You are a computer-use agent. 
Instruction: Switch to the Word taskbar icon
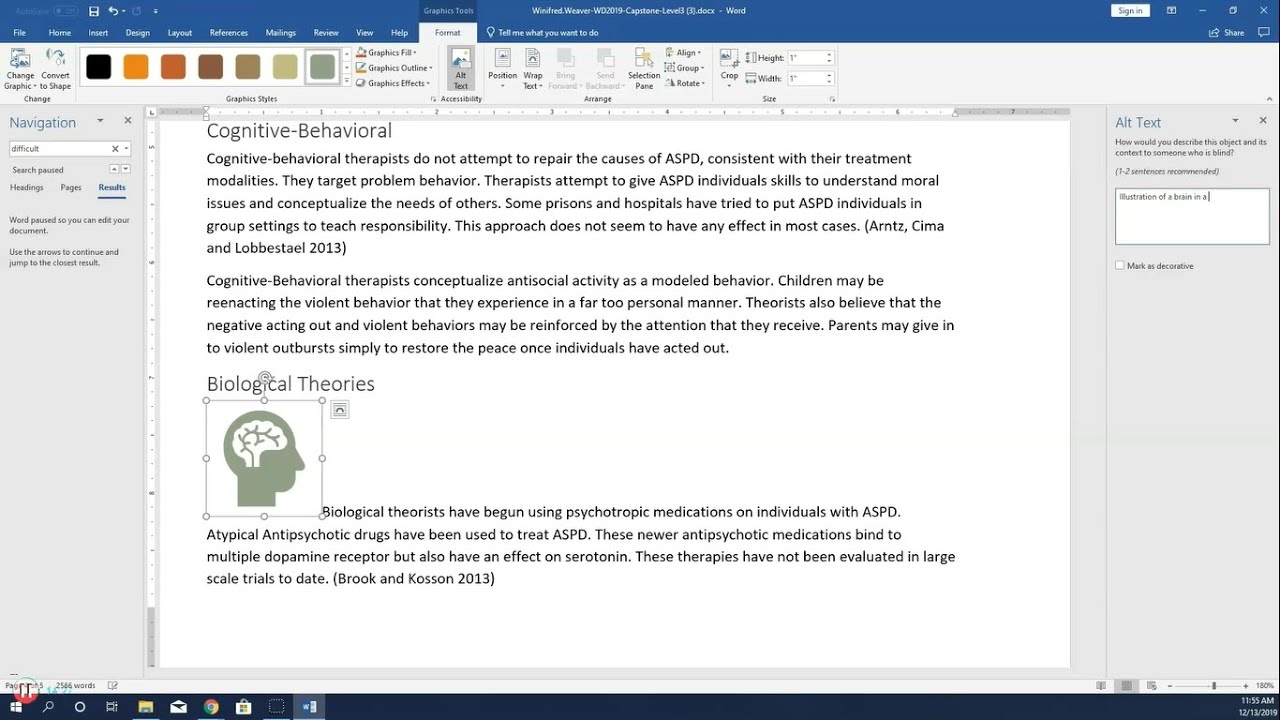tap(309, 707)
